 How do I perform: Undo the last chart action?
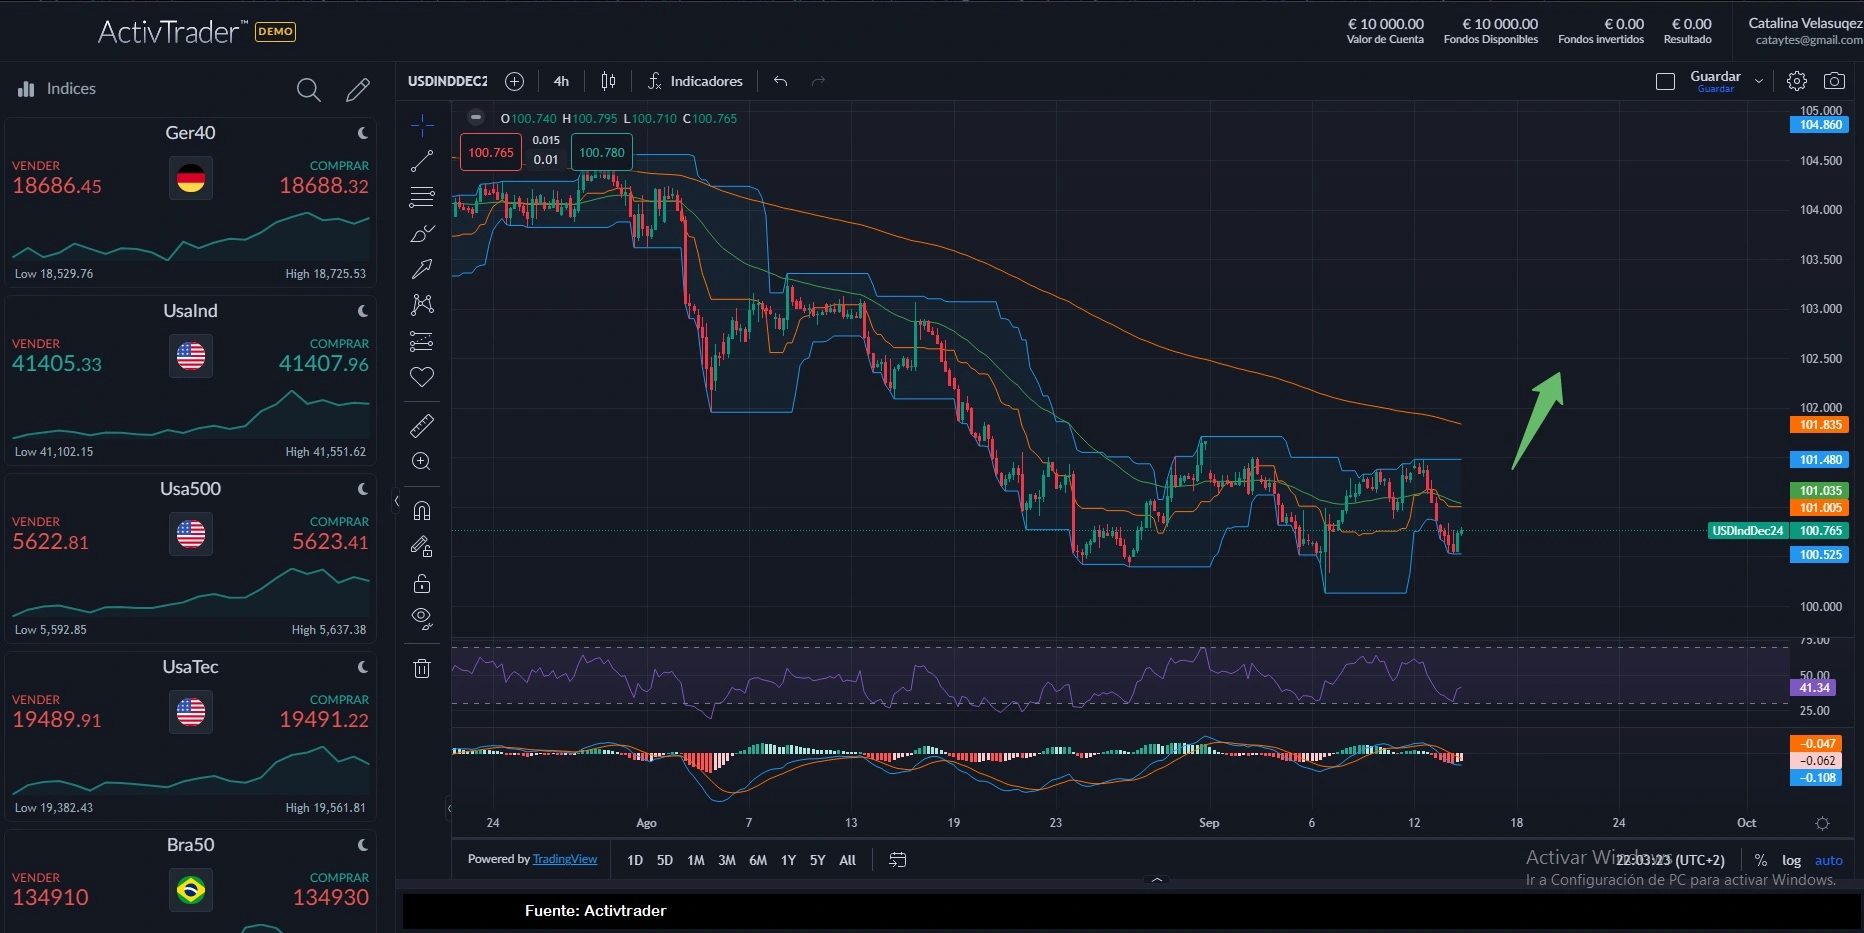(781, 81)
